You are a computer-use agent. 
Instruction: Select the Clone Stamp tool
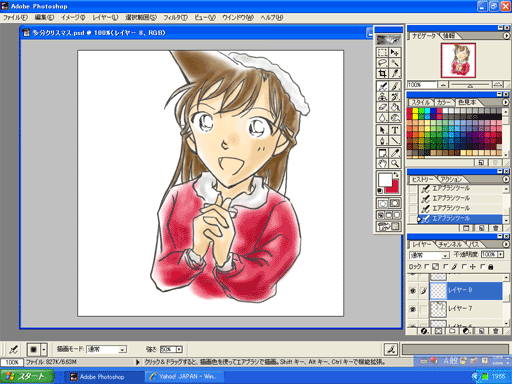pyautogui.click(x=382, y=97)
